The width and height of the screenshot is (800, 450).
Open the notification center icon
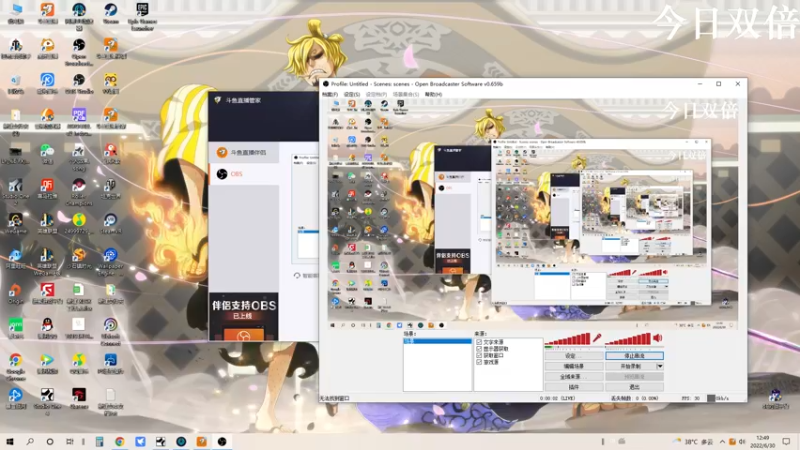(x=786, y=441)
